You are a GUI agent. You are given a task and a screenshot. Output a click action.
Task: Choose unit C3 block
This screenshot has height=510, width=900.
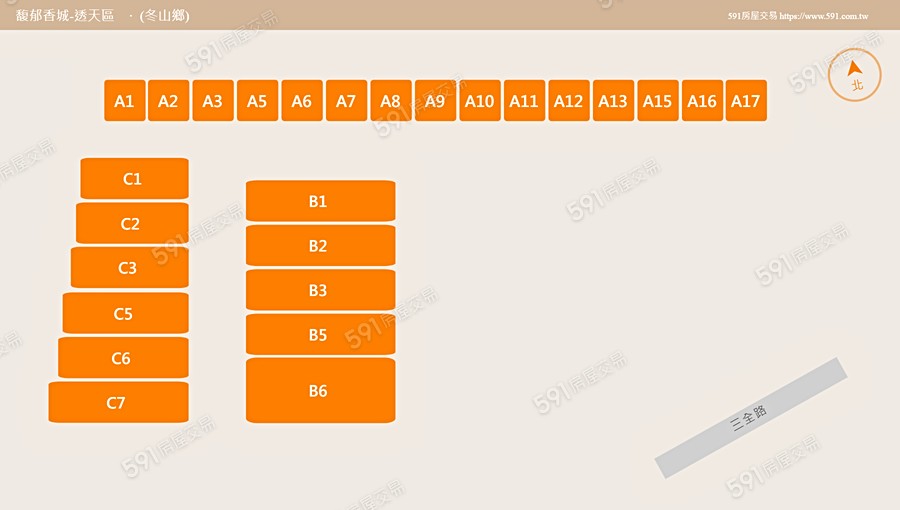(x=128, y=268)
